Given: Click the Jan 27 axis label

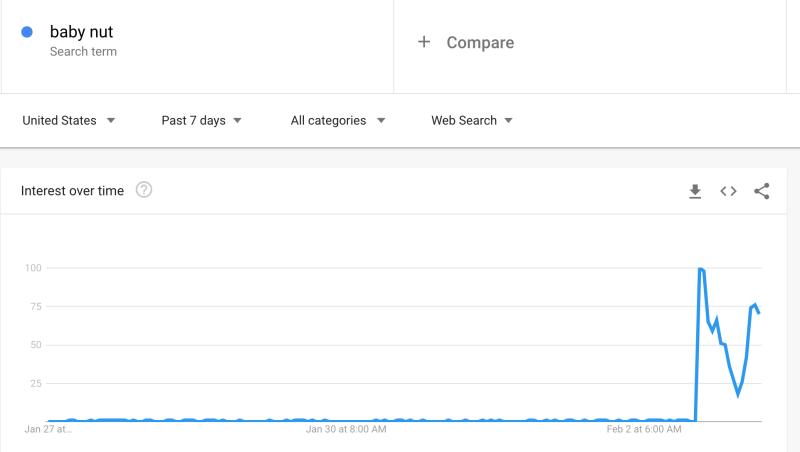Looking at the screenshot, I should (48, 429).
